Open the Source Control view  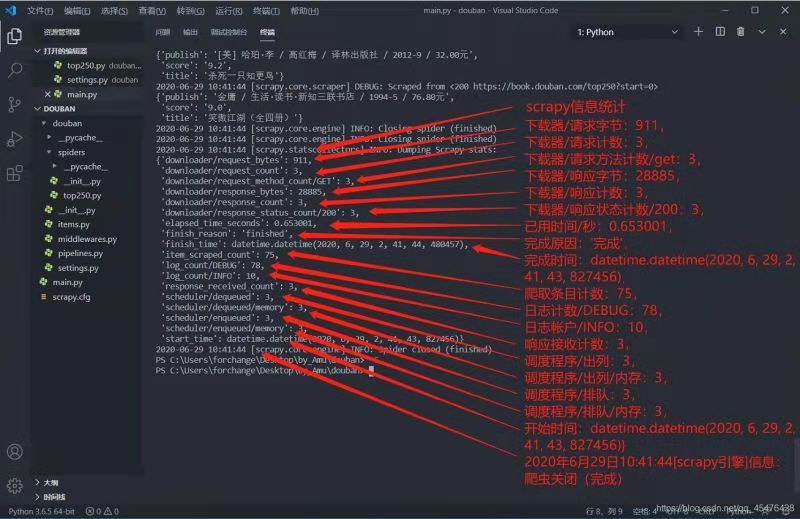pyautogui.click(x=15, y=105)
